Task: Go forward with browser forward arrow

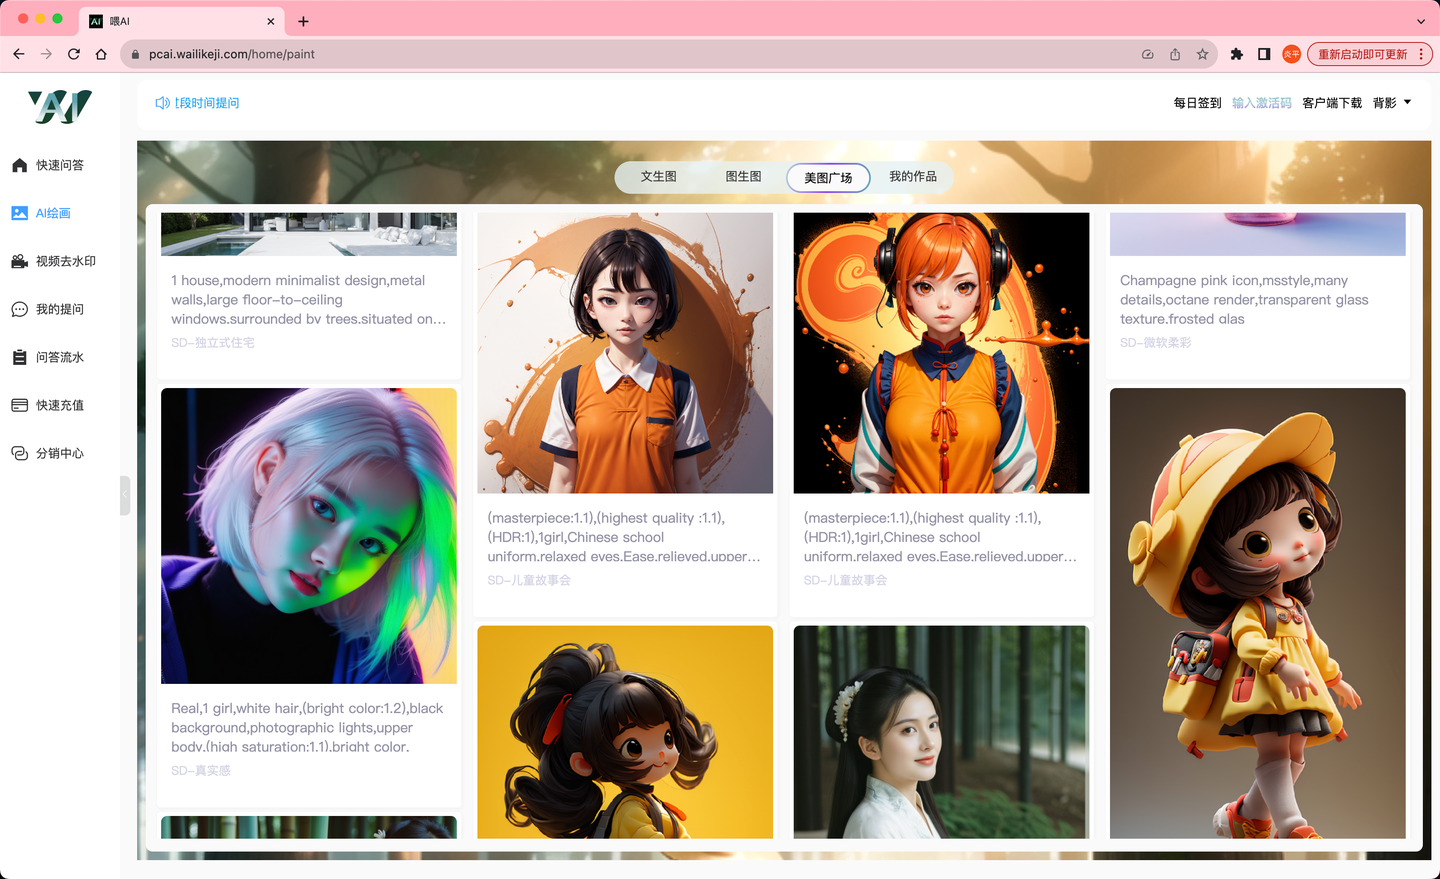Action: pyautogui.click(x=46, y=54)
